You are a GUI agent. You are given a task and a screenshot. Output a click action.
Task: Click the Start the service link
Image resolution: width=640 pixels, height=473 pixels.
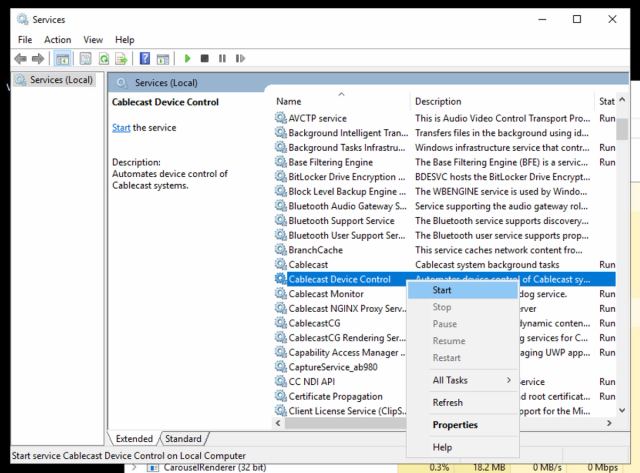tap(121, 128)
